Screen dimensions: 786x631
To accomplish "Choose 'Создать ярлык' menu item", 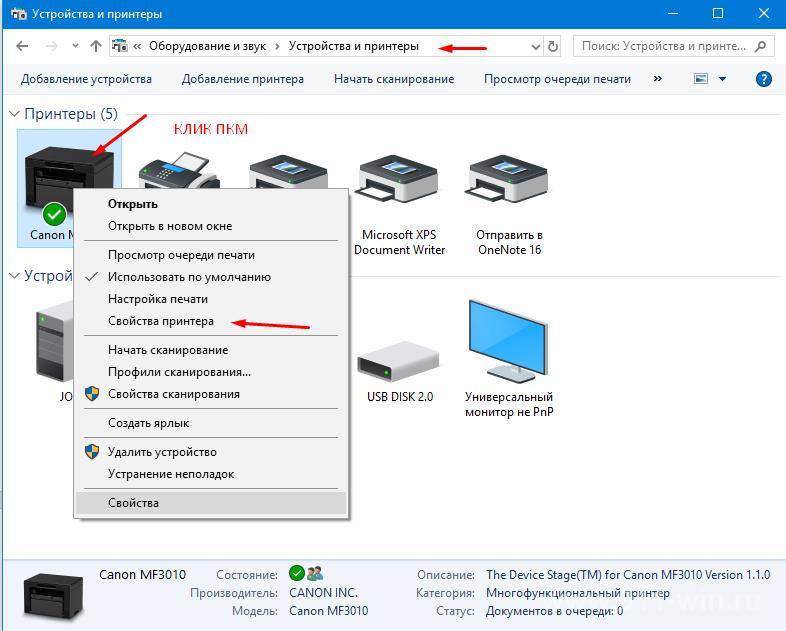I will pyautogui.click(x=211, y=424).
